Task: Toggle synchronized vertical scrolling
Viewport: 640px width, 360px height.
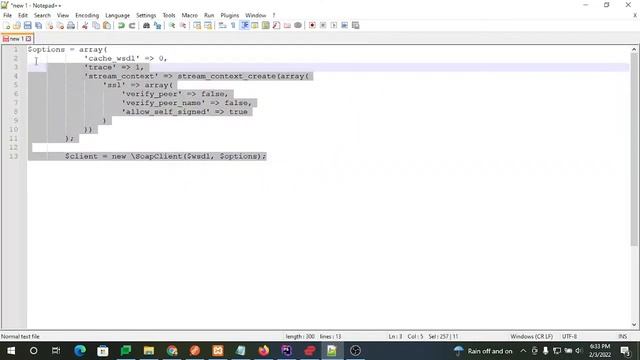Action: coord(197,25)
